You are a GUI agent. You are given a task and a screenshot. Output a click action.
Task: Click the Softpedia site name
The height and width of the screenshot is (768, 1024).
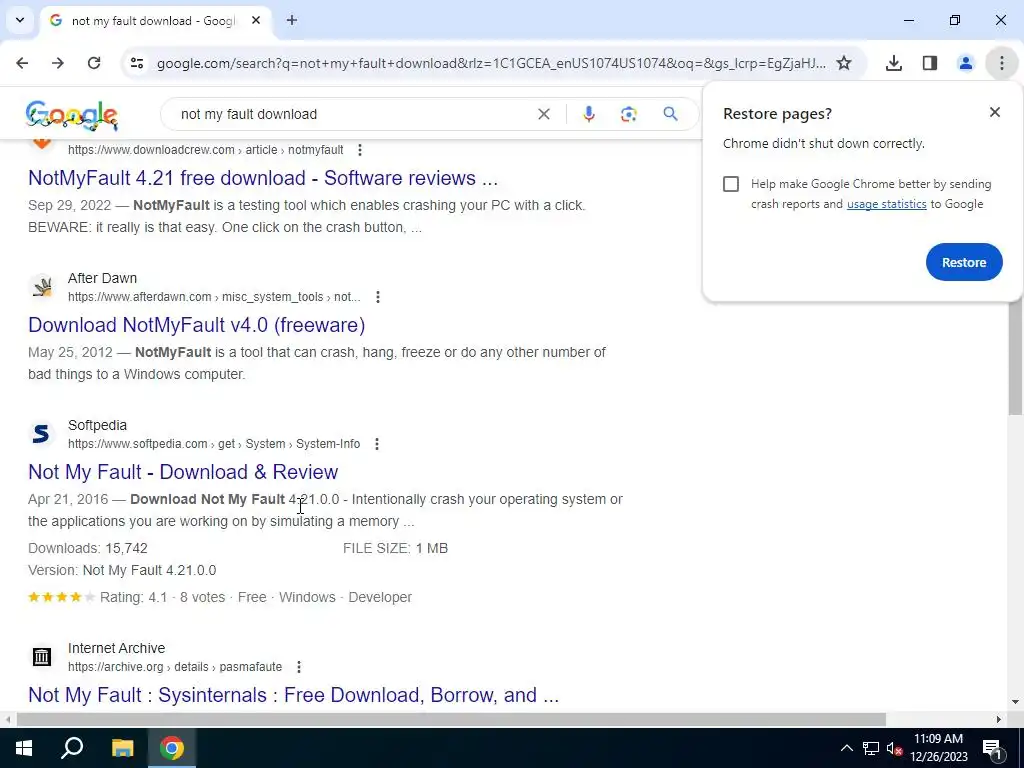97,425
